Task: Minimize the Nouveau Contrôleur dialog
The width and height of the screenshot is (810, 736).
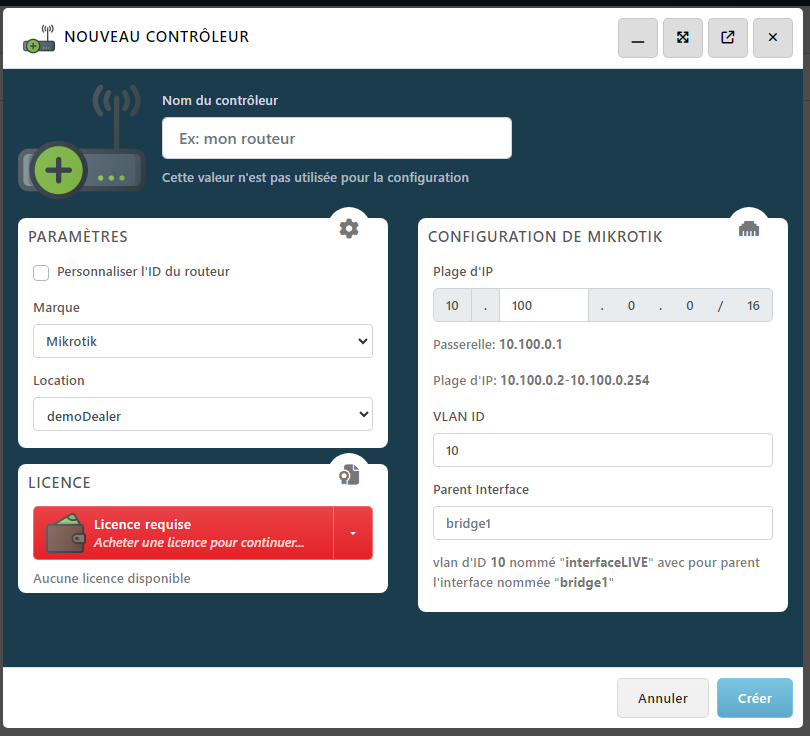Action: 637,38
